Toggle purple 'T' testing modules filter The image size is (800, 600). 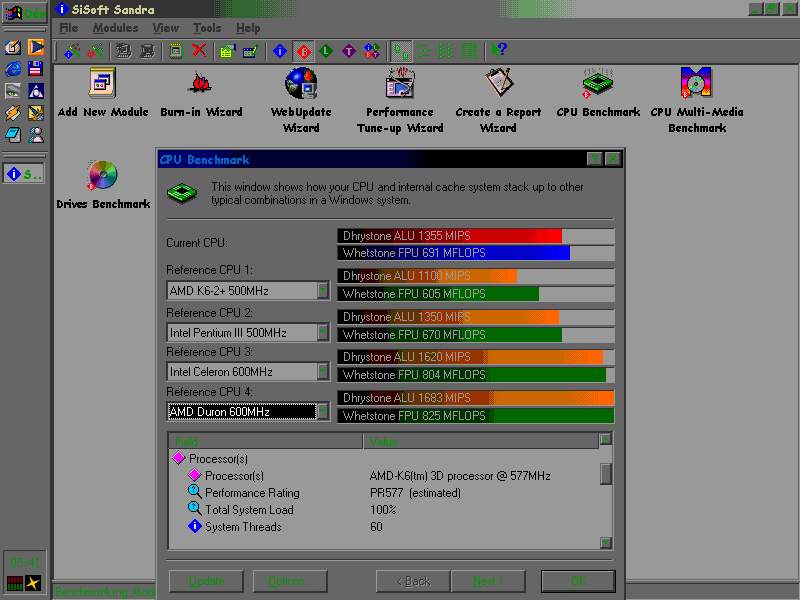click(349, 51)
